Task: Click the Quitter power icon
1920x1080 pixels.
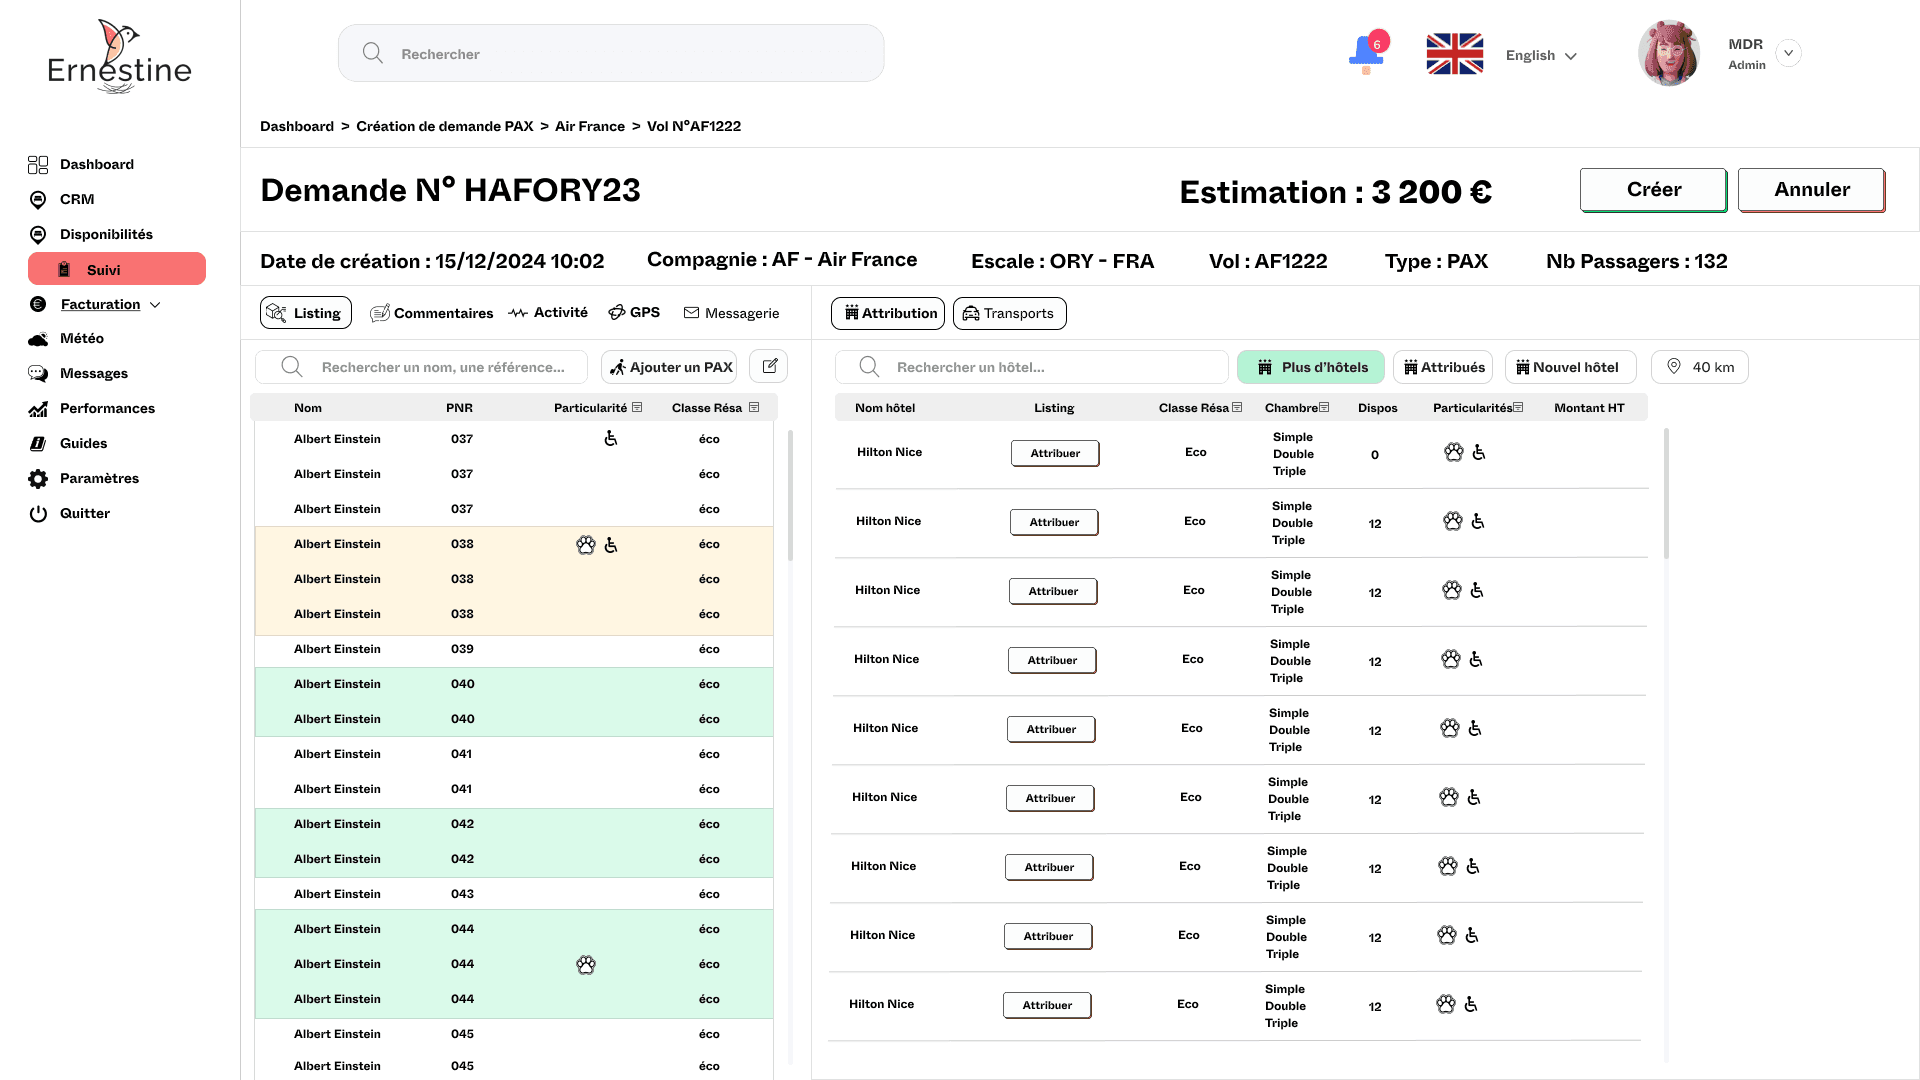Action: click(x=38, y=514)
